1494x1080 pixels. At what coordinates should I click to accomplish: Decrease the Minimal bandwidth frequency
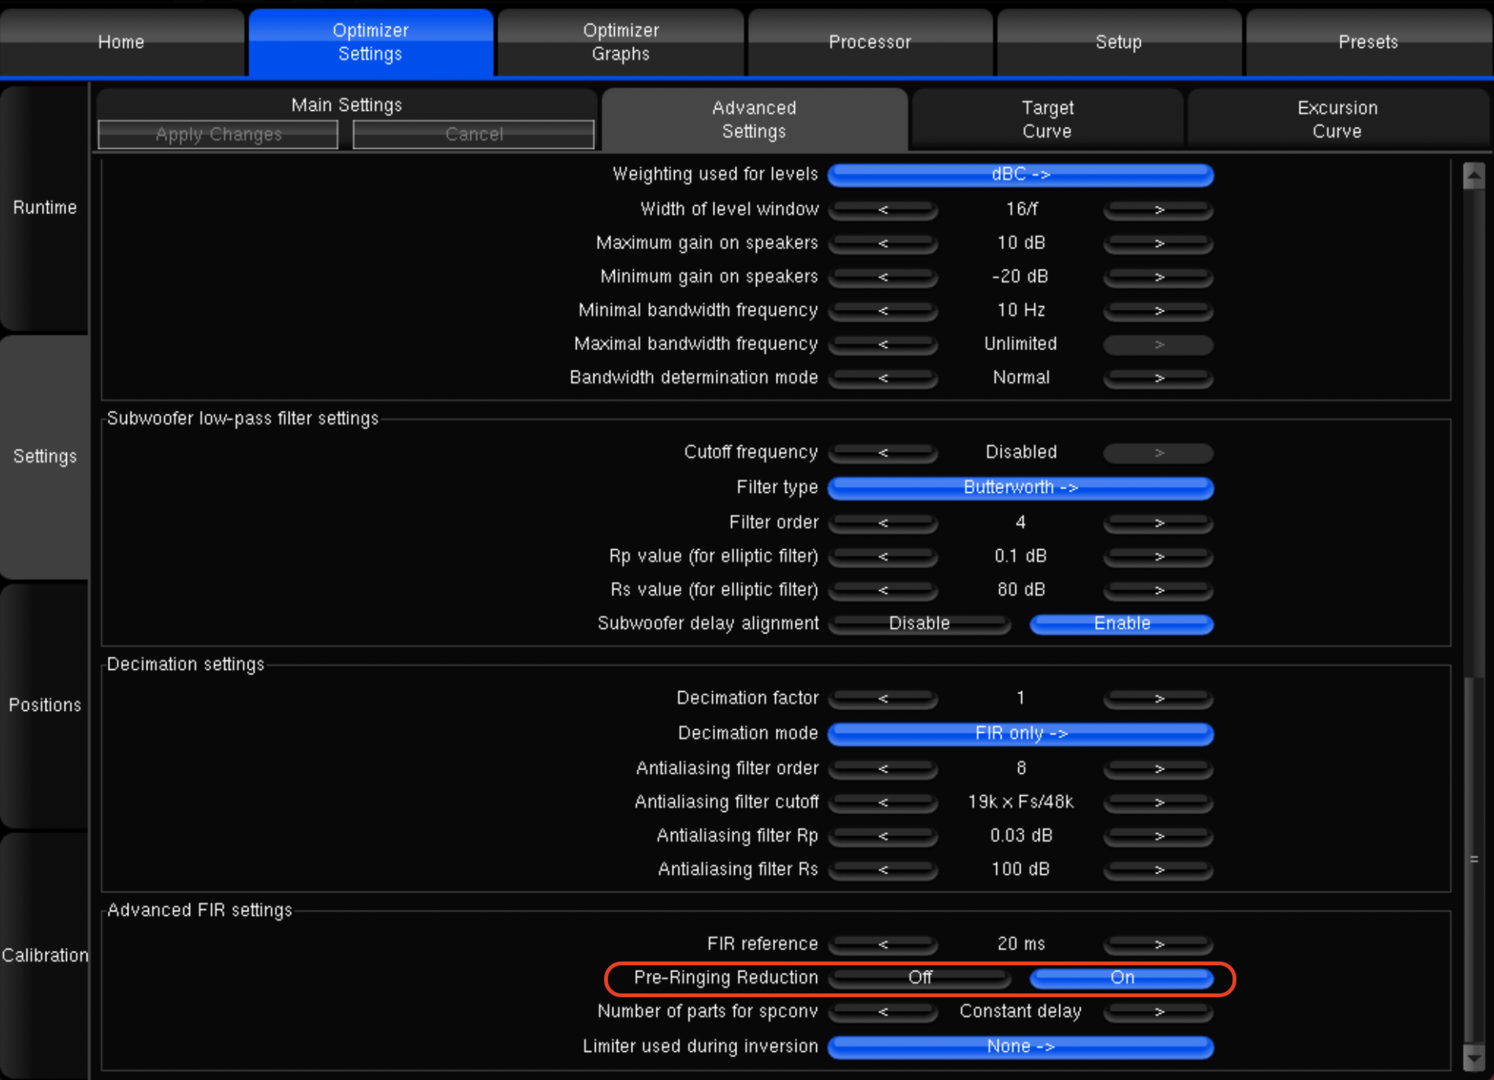point(883,311)
